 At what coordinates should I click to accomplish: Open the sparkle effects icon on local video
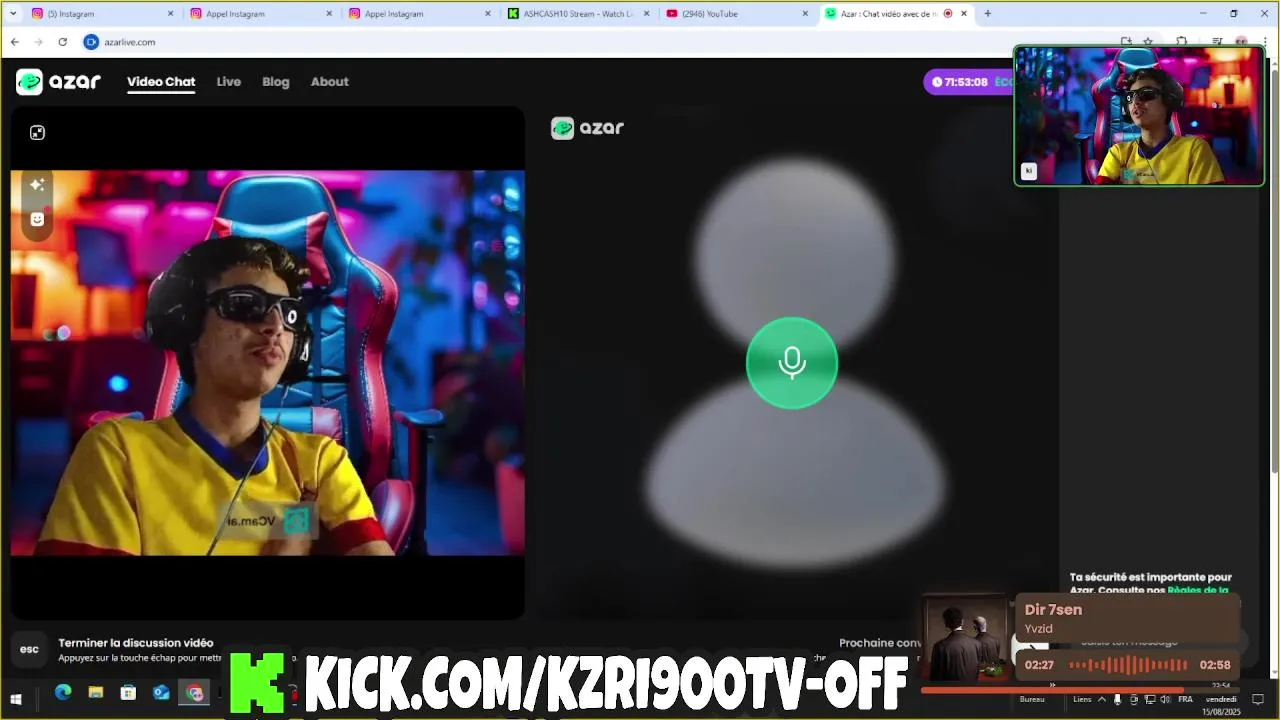tap(37, 185)
